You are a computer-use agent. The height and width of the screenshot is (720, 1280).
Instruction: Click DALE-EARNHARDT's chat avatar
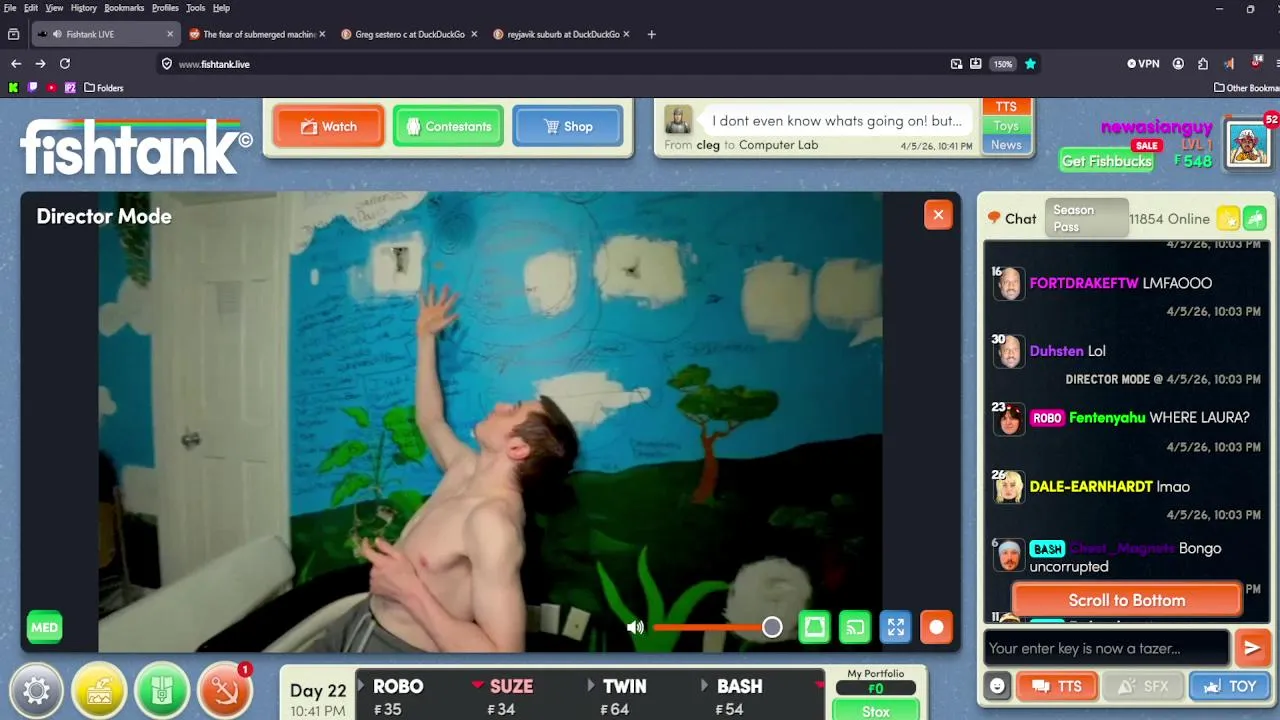click(x=1009, y=487)
